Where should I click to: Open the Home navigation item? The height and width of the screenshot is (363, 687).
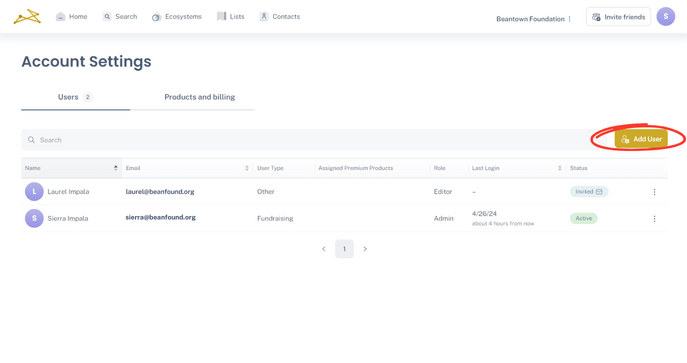72,17
